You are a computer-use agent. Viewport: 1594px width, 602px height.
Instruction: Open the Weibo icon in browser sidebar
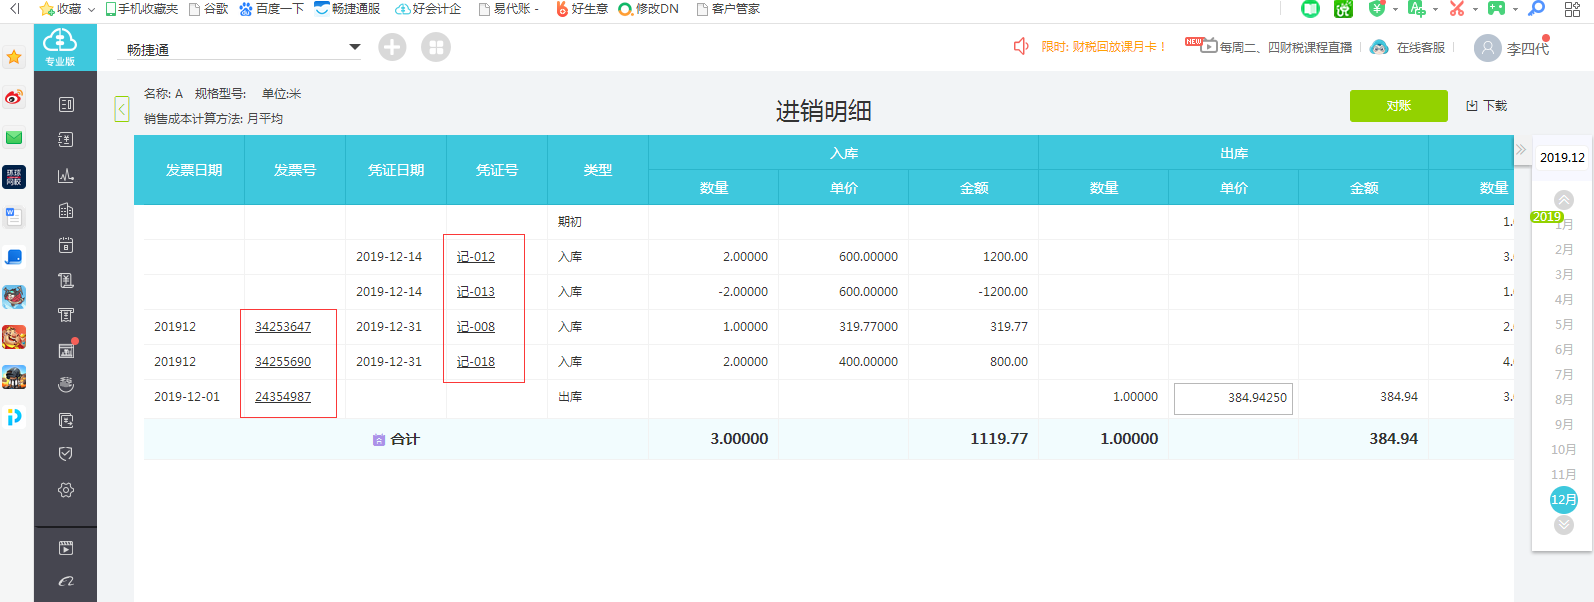point(14,97)
